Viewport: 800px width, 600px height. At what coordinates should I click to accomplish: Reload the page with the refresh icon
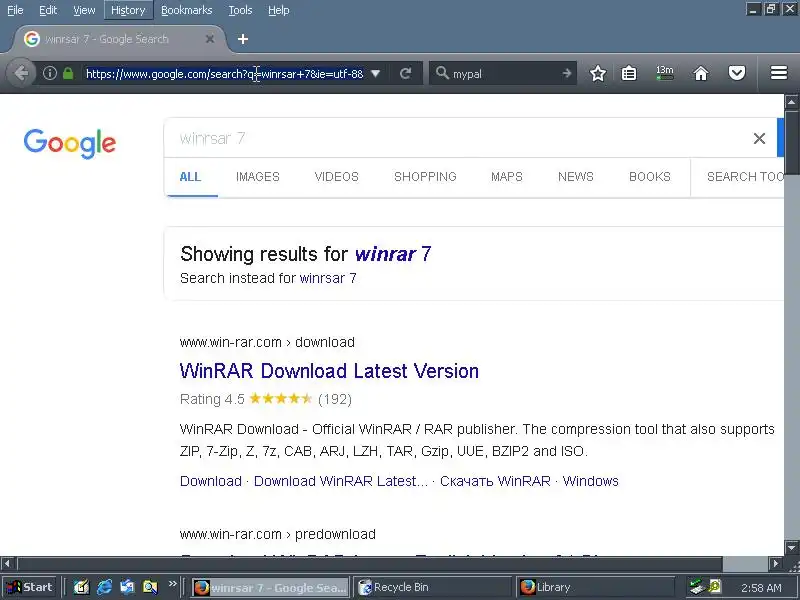(406, 73)
